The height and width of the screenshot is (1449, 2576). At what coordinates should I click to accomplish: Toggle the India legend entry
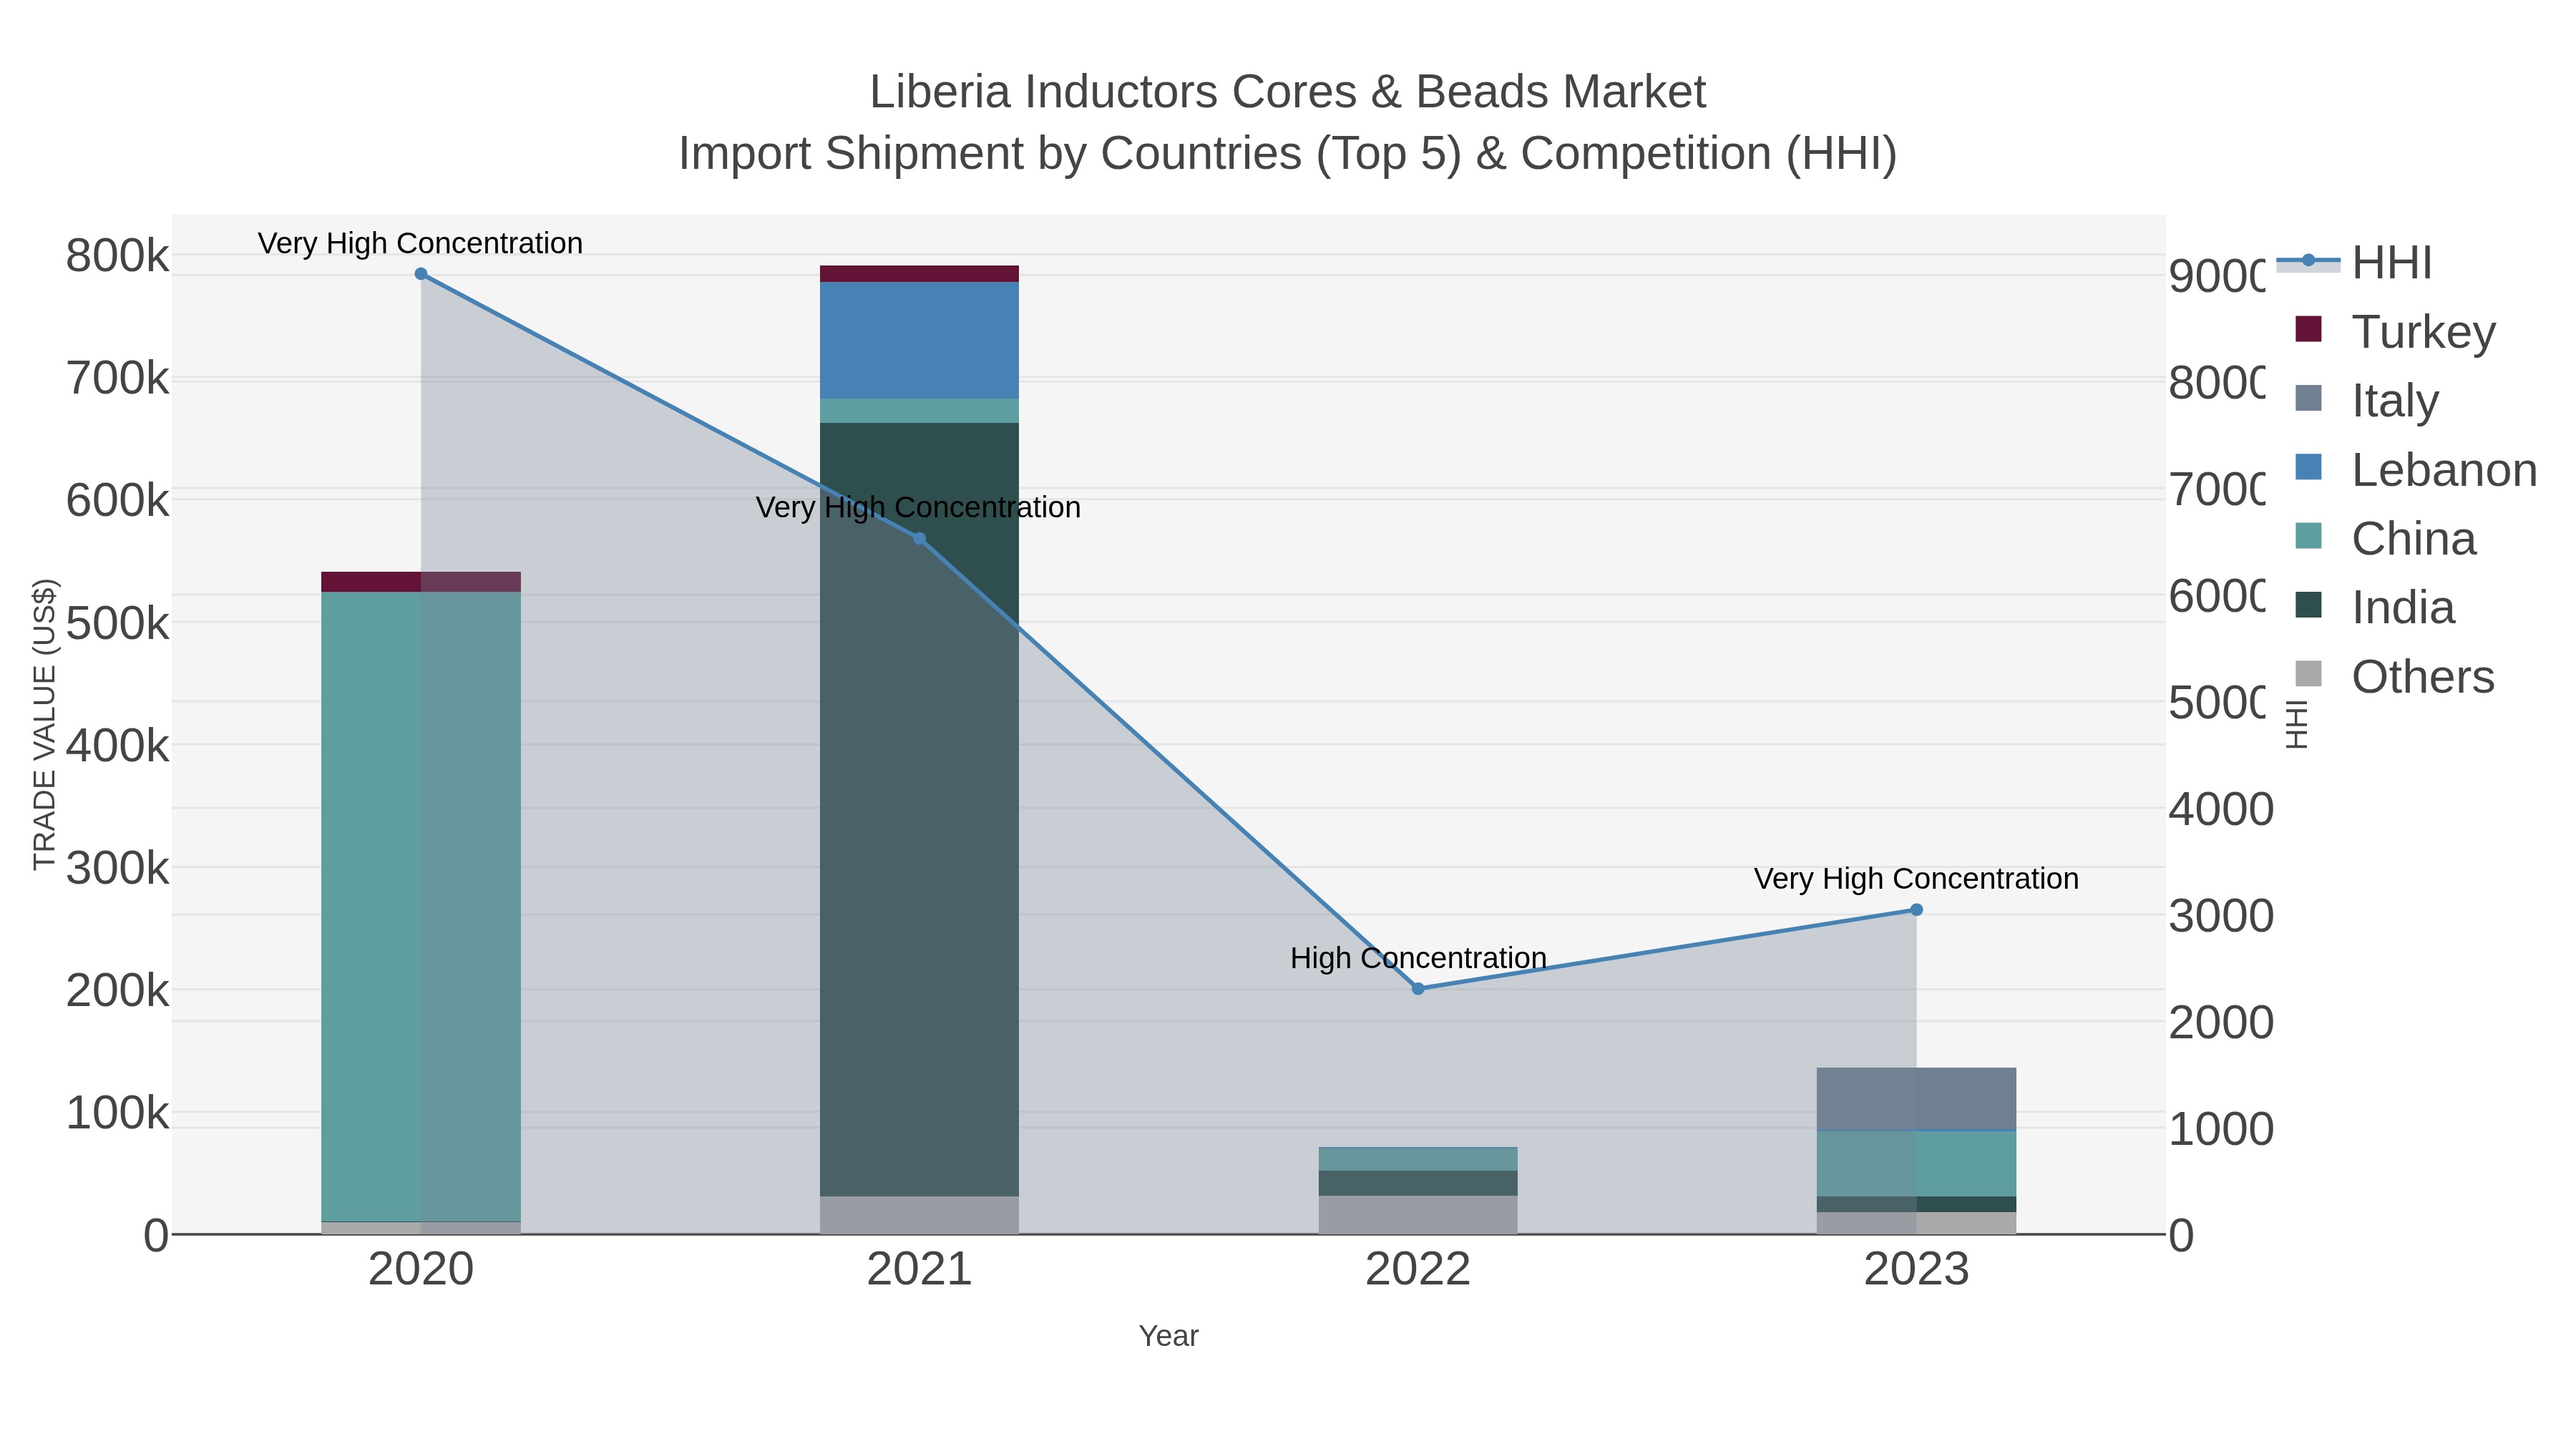(x=2374, y=607)
